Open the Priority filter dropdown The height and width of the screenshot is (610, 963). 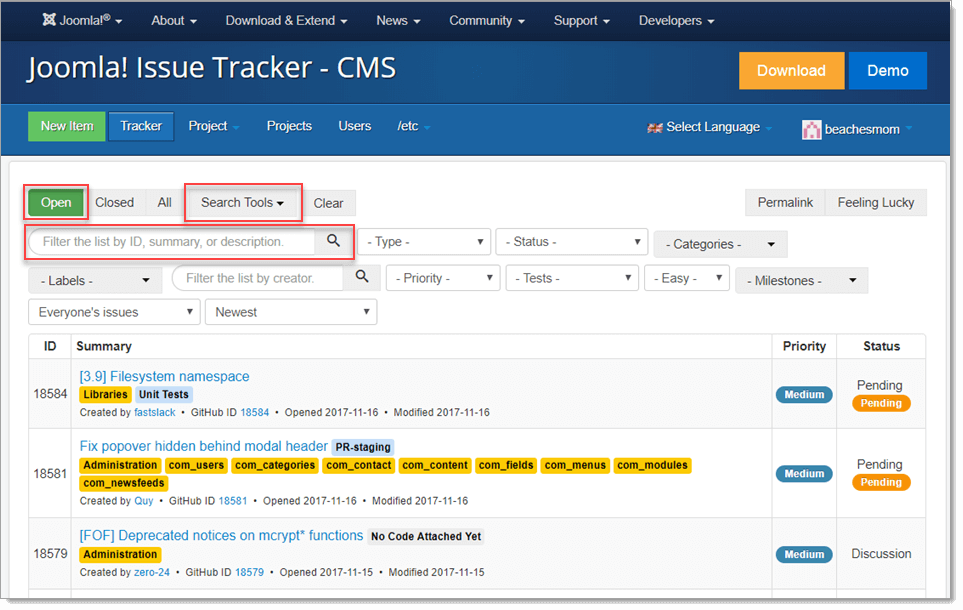coord(443,278)
